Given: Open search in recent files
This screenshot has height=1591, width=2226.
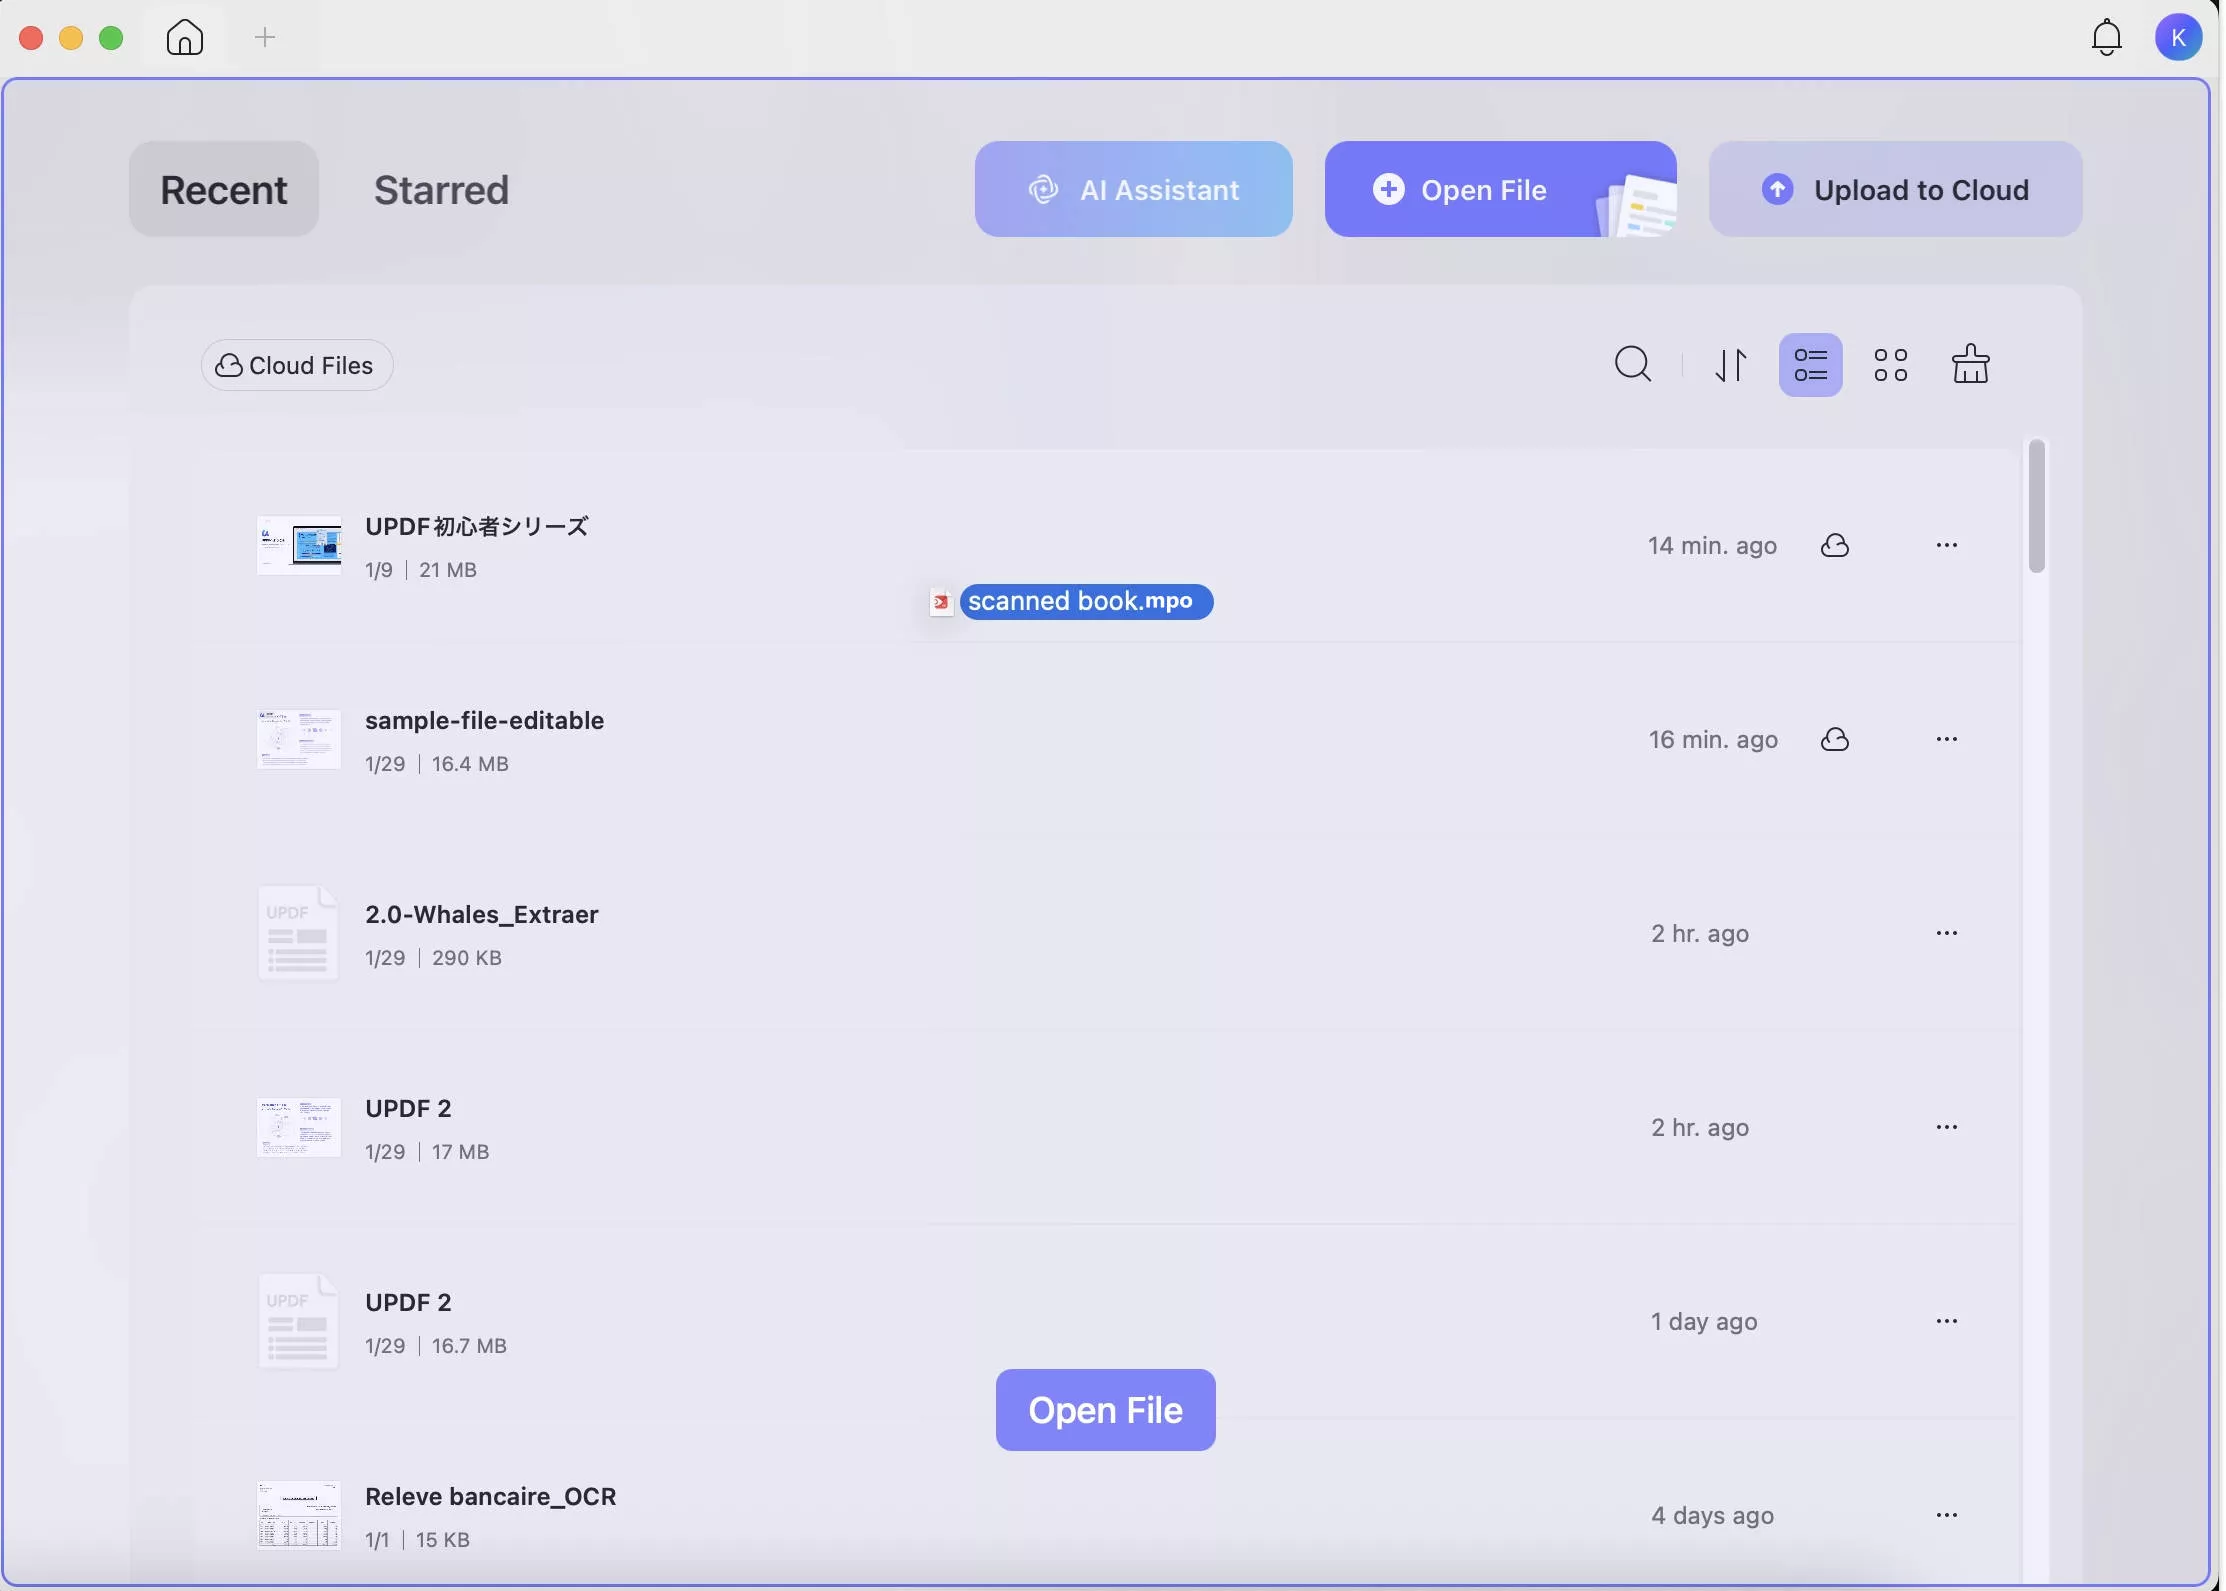Looking at the screenshot, I should click(1633, 364).
